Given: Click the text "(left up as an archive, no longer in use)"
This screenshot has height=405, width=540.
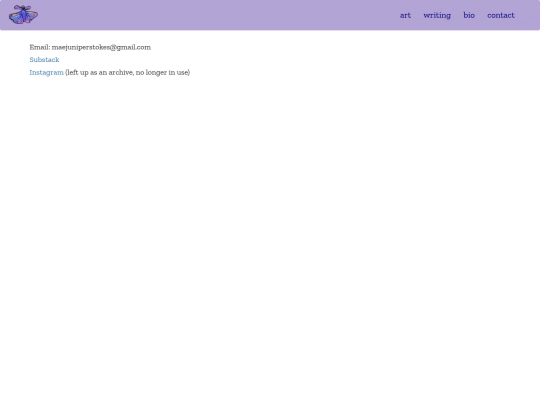Looking at the screenshot, I should 128,73.
